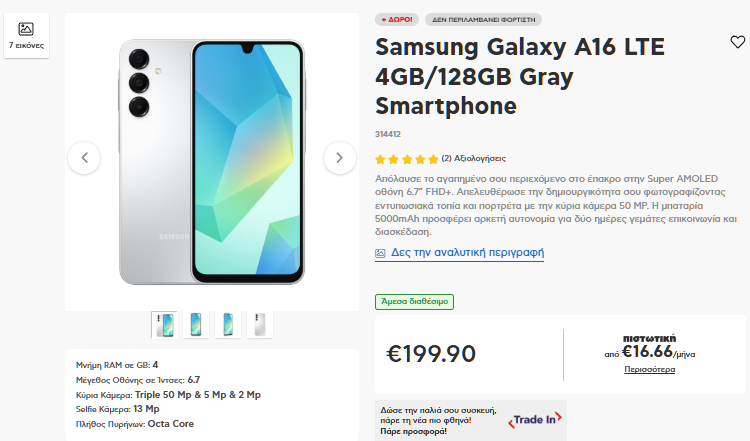
Task: Click the Άμεσα διαθέσιμο availability badge
Action: pyautogui.click(x=414, y=301)
